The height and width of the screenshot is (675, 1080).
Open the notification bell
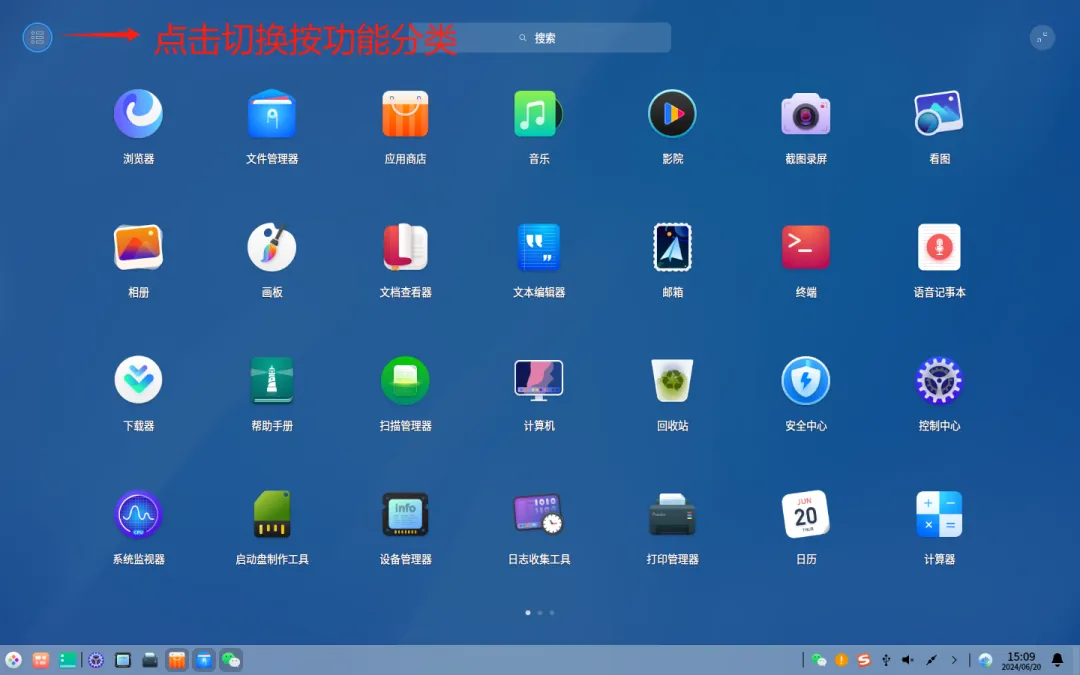tap(1057, 661)
